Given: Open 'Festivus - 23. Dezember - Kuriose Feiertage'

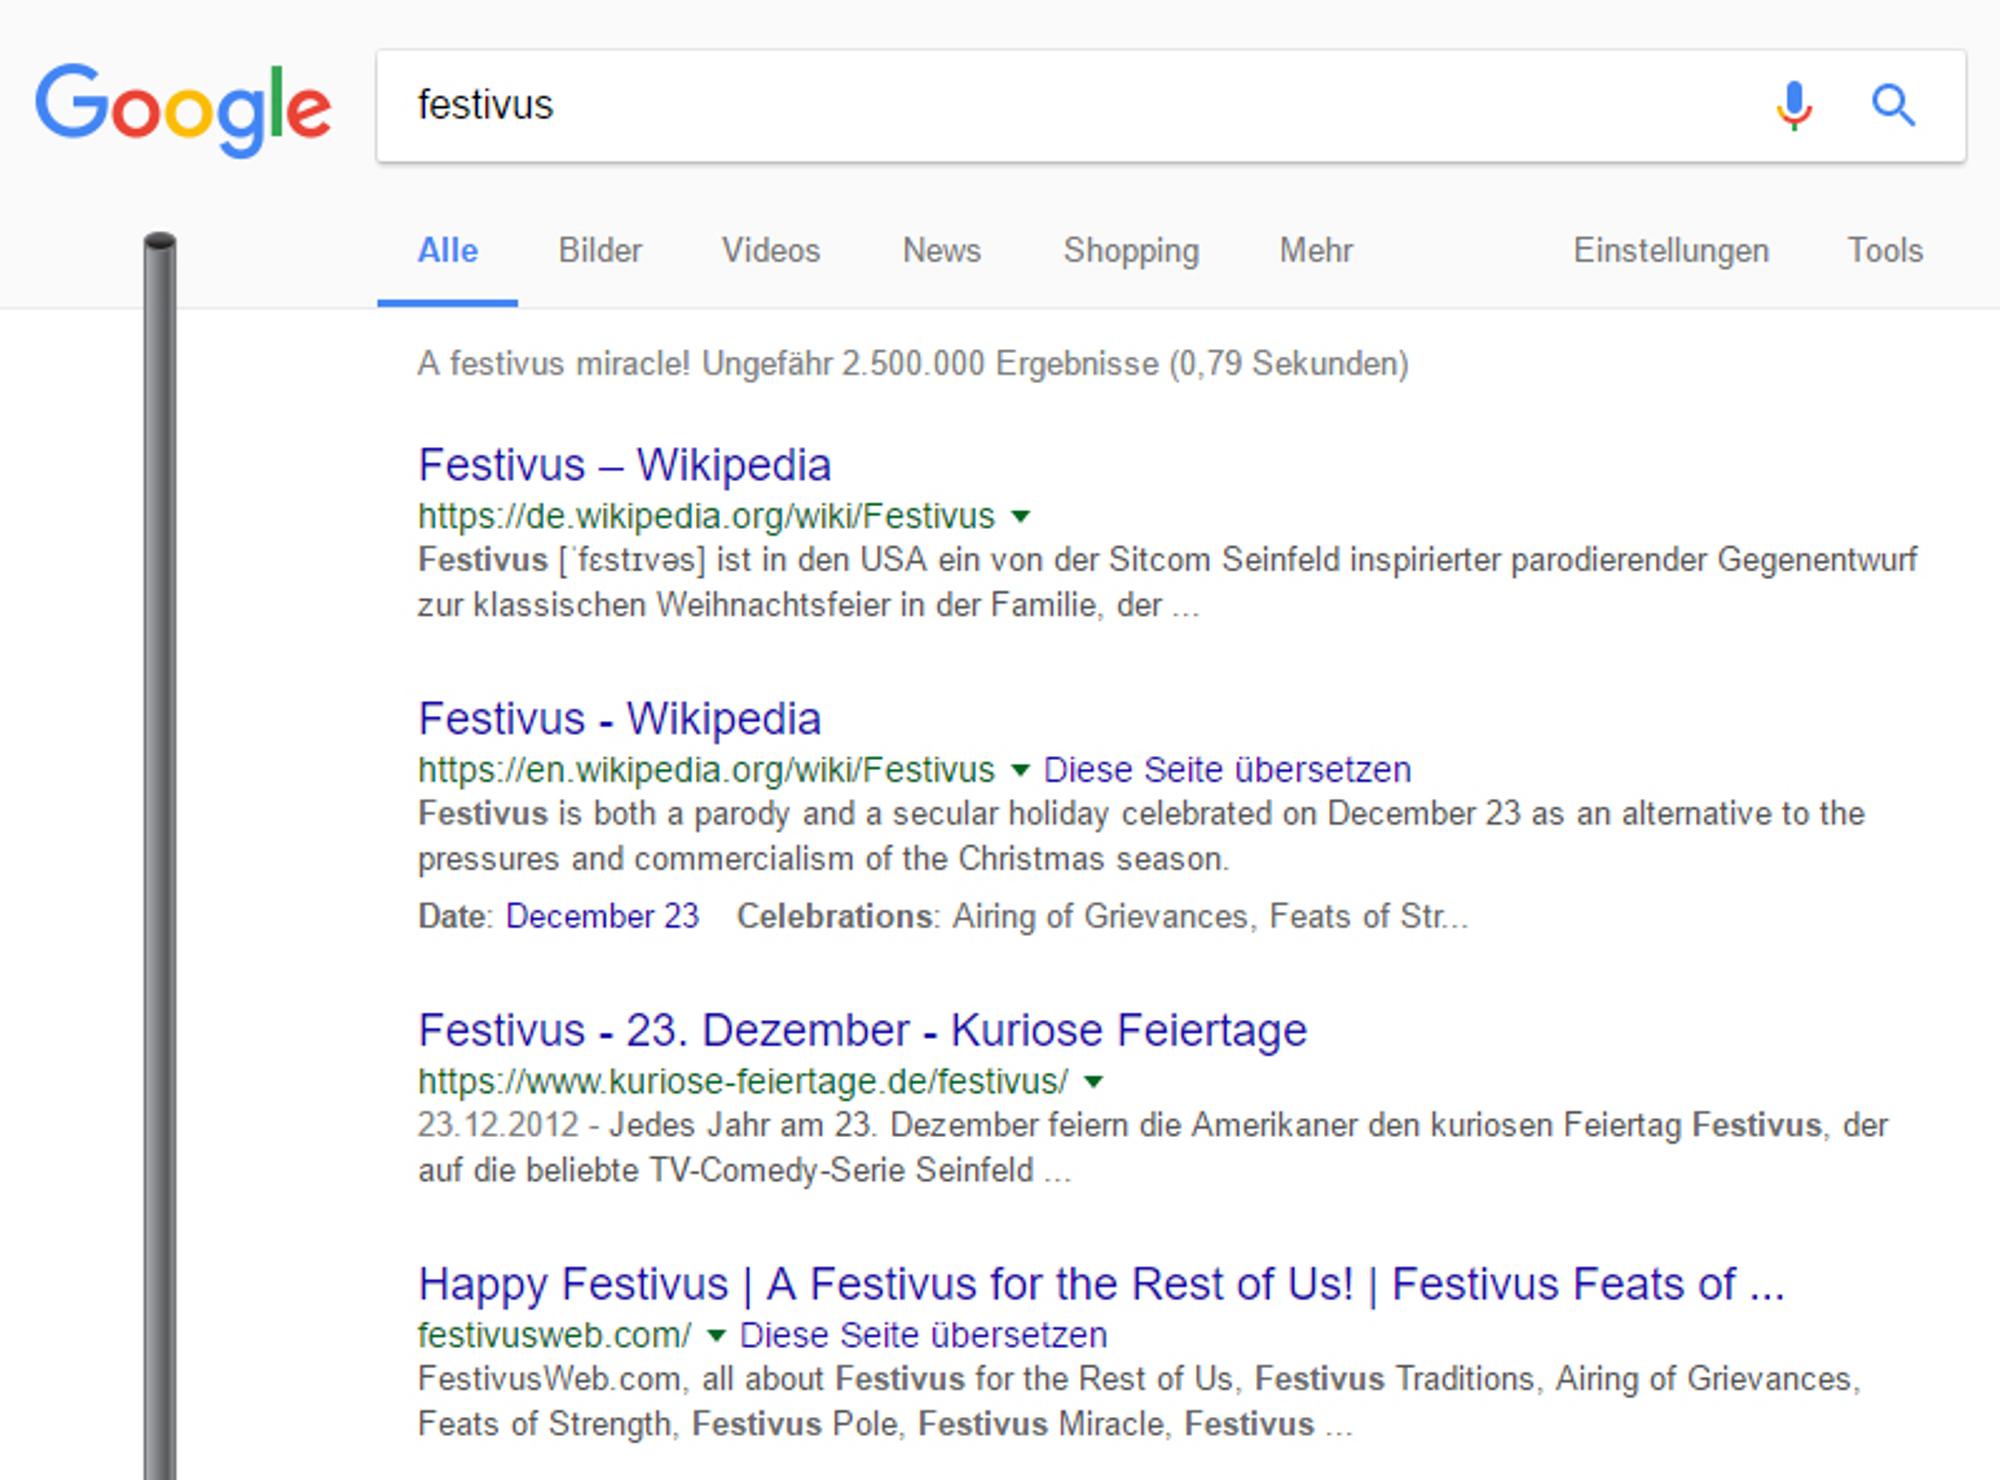Looking at the screenshot, I should (x=862, y=1030).
